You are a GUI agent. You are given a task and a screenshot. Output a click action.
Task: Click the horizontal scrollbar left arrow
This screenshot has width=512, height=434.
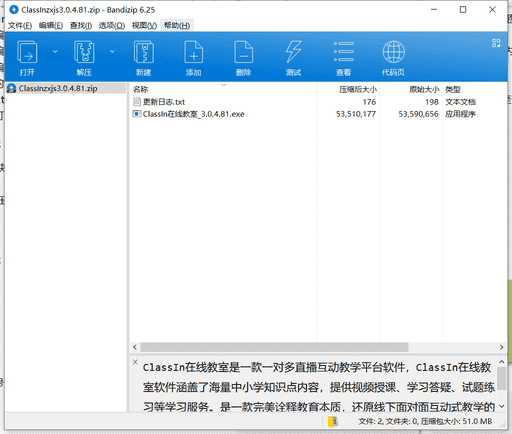click(135, 347)
